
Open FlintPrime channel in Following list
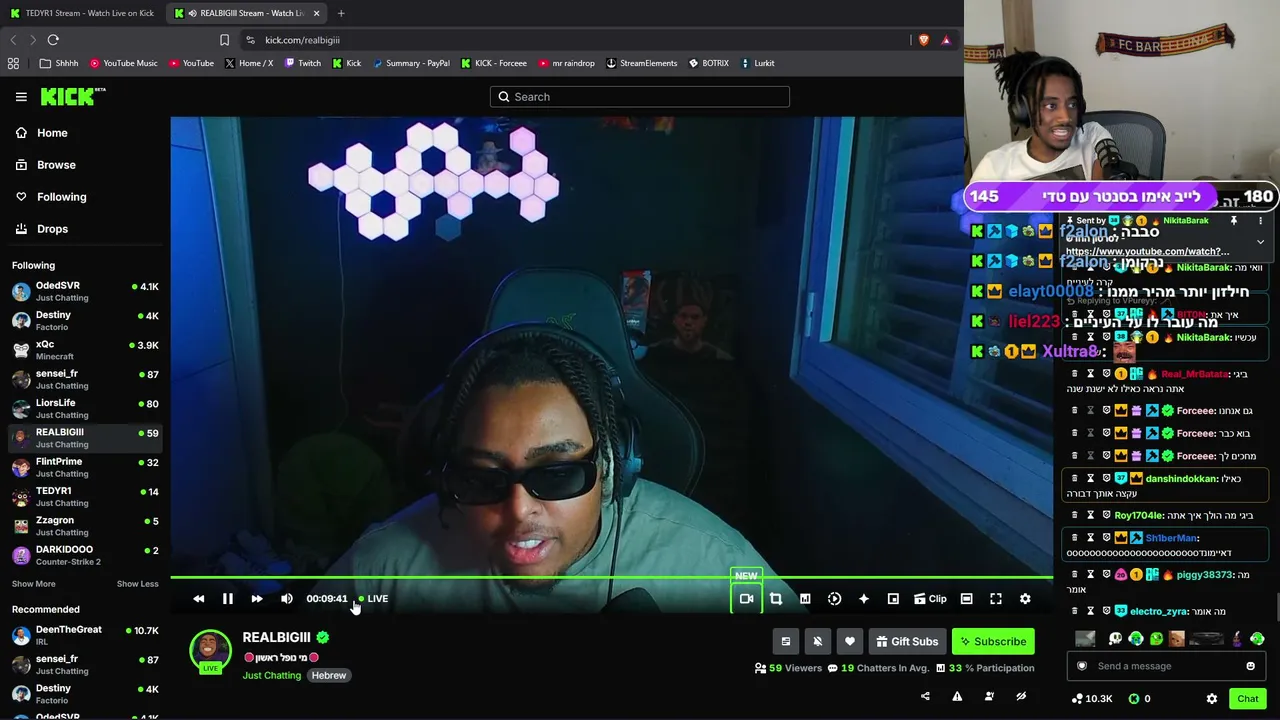pos(85,467)
